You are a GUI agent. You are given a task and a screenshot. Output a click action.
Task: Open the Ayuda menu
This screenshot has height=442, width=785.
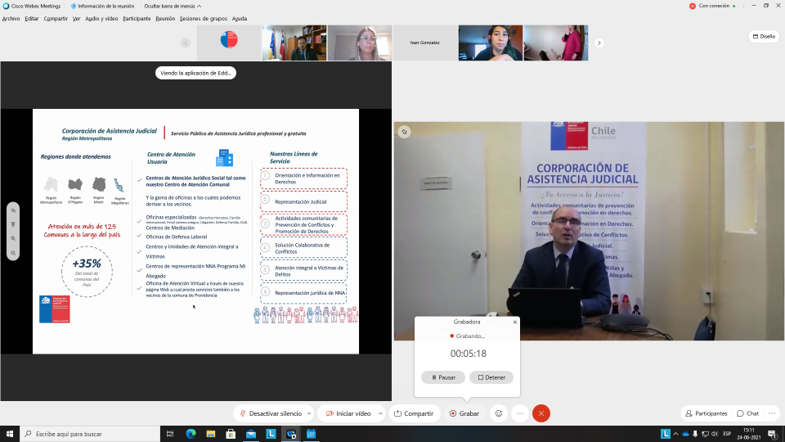point(239,19)
